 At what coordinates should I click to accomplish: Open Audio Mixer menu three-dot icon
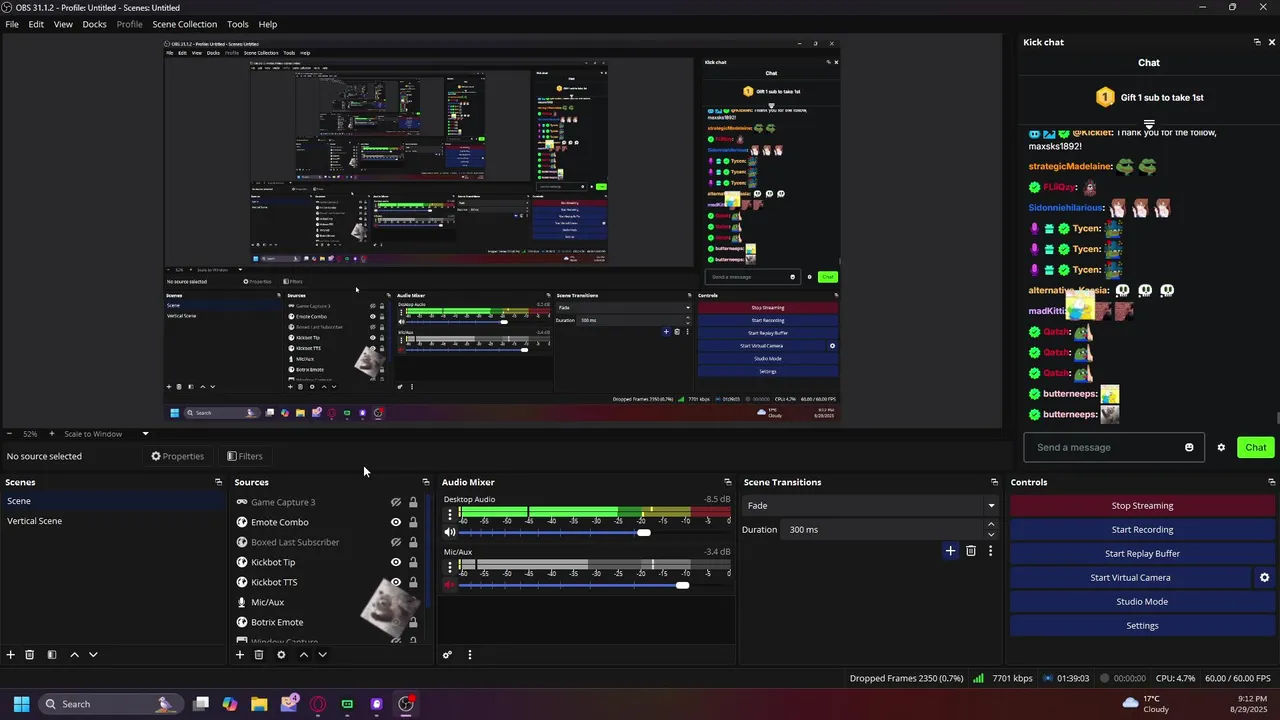click(x=470, y=655)
